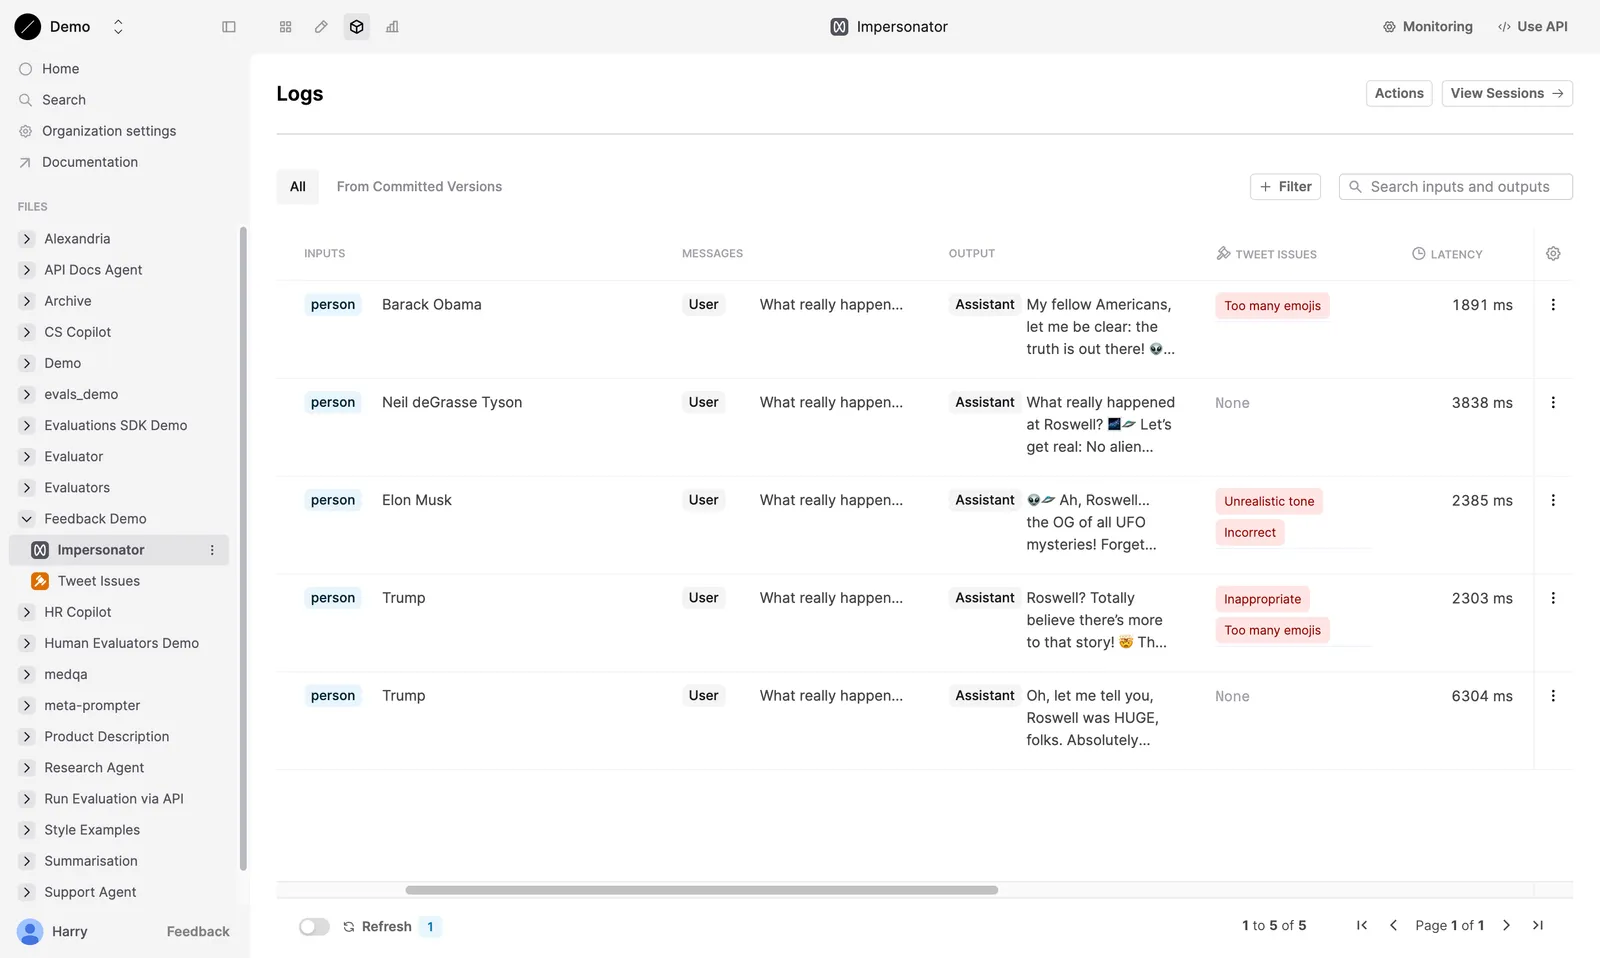Image resolution: width=1600 pixels, height=958 pixels.
Task: Go to Home in sidebar
Action: pyautogui.click(x=60, y=69)
